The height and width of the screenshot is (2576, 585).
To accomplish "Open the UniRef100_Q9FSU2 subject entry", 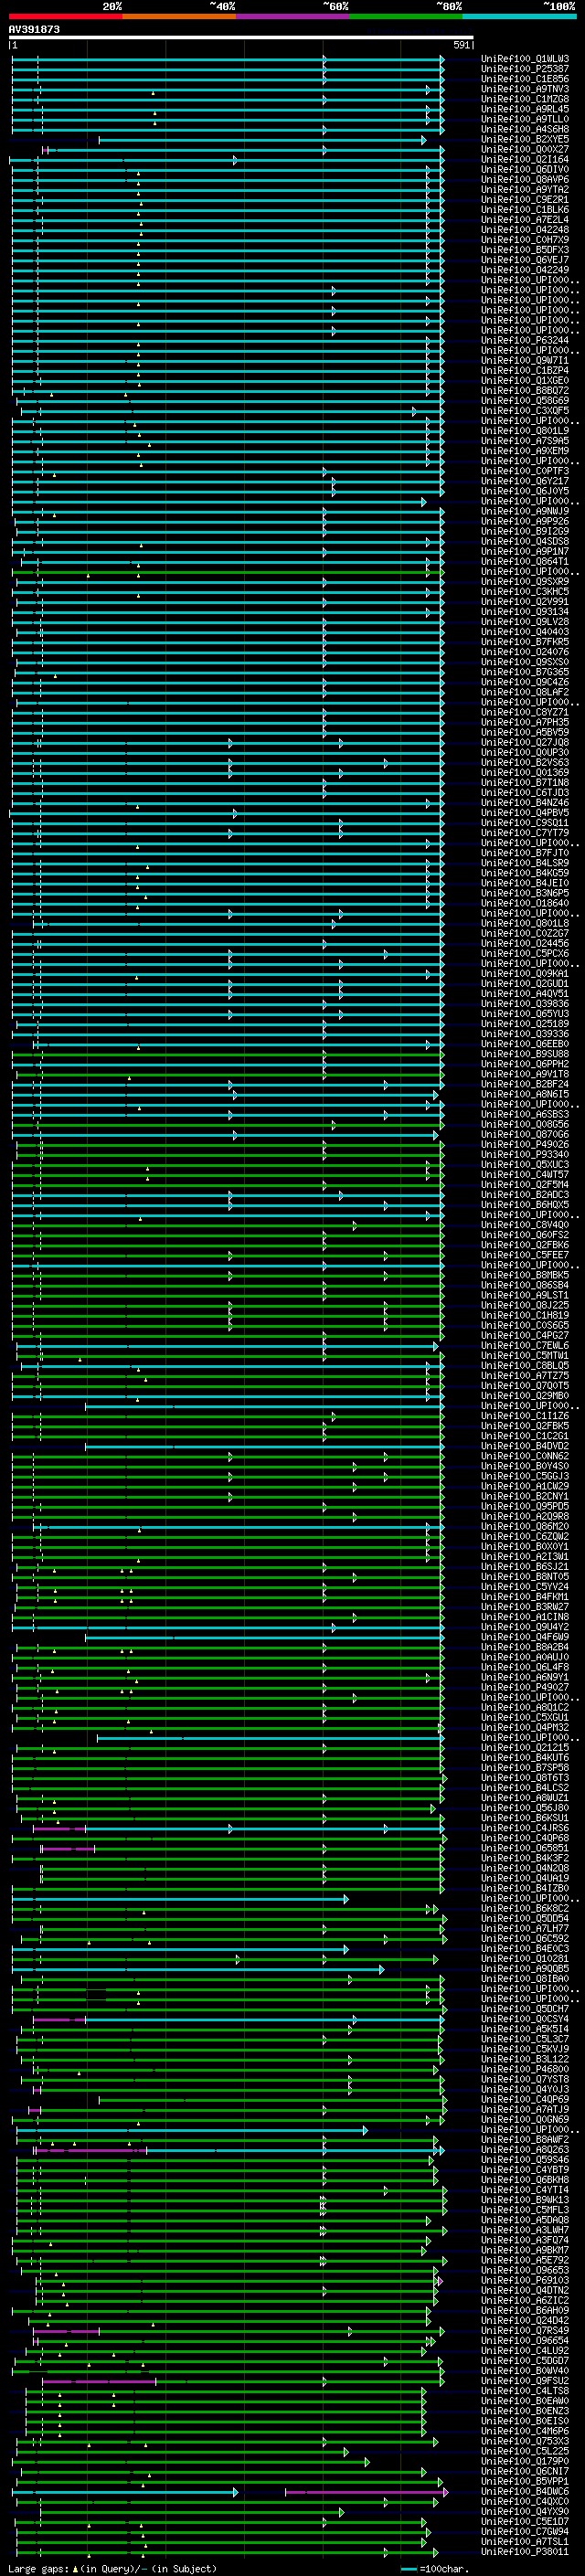I will (524, 2380).
